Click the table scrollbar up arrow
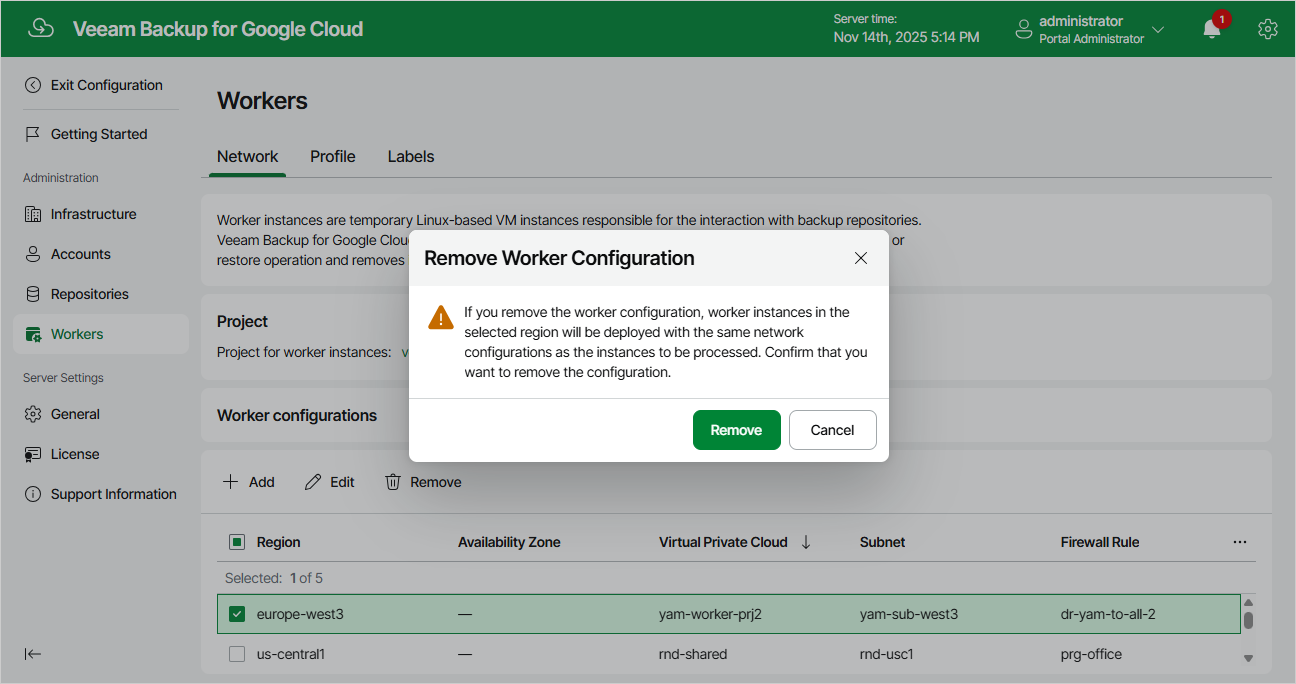Image resolution: width=1296 pixels, height=684 pixels. click(1248, 602)
